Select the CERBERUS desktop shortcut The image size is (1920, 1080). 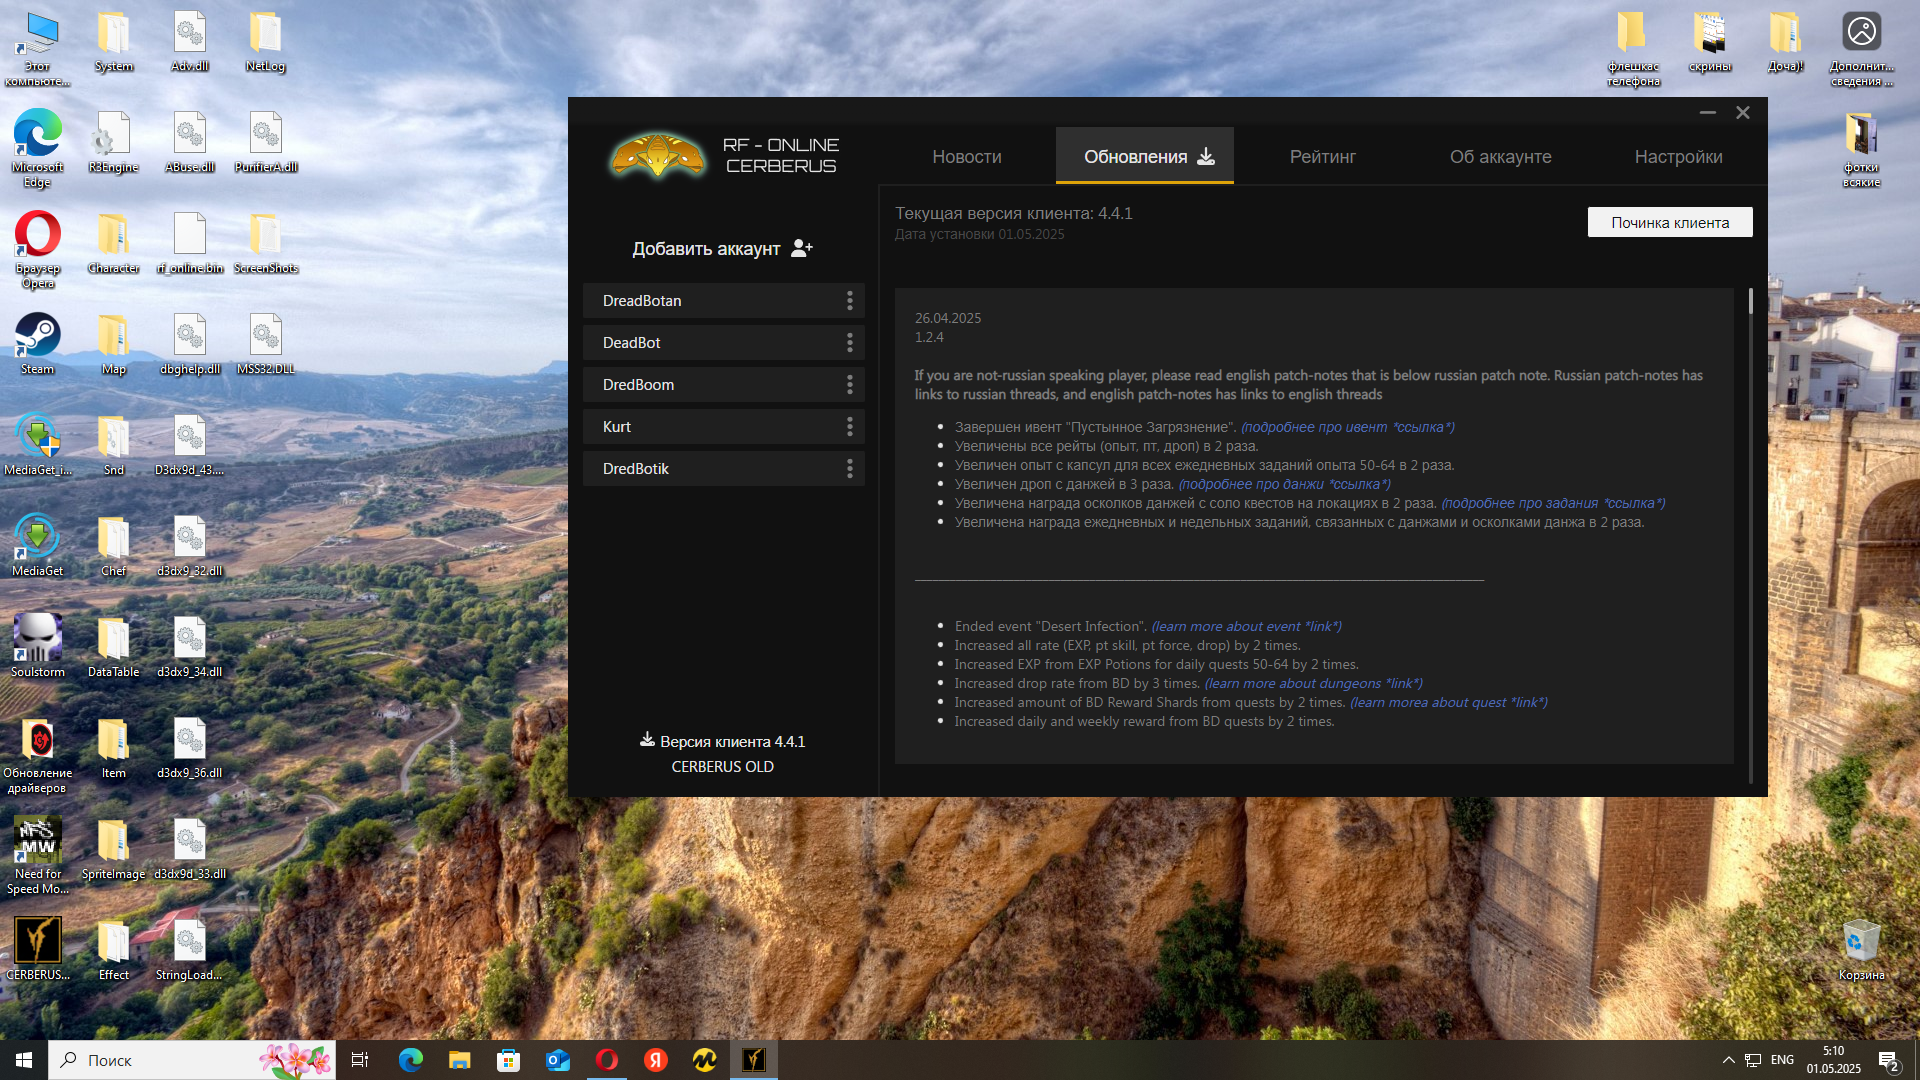click(x=38, y=950)
